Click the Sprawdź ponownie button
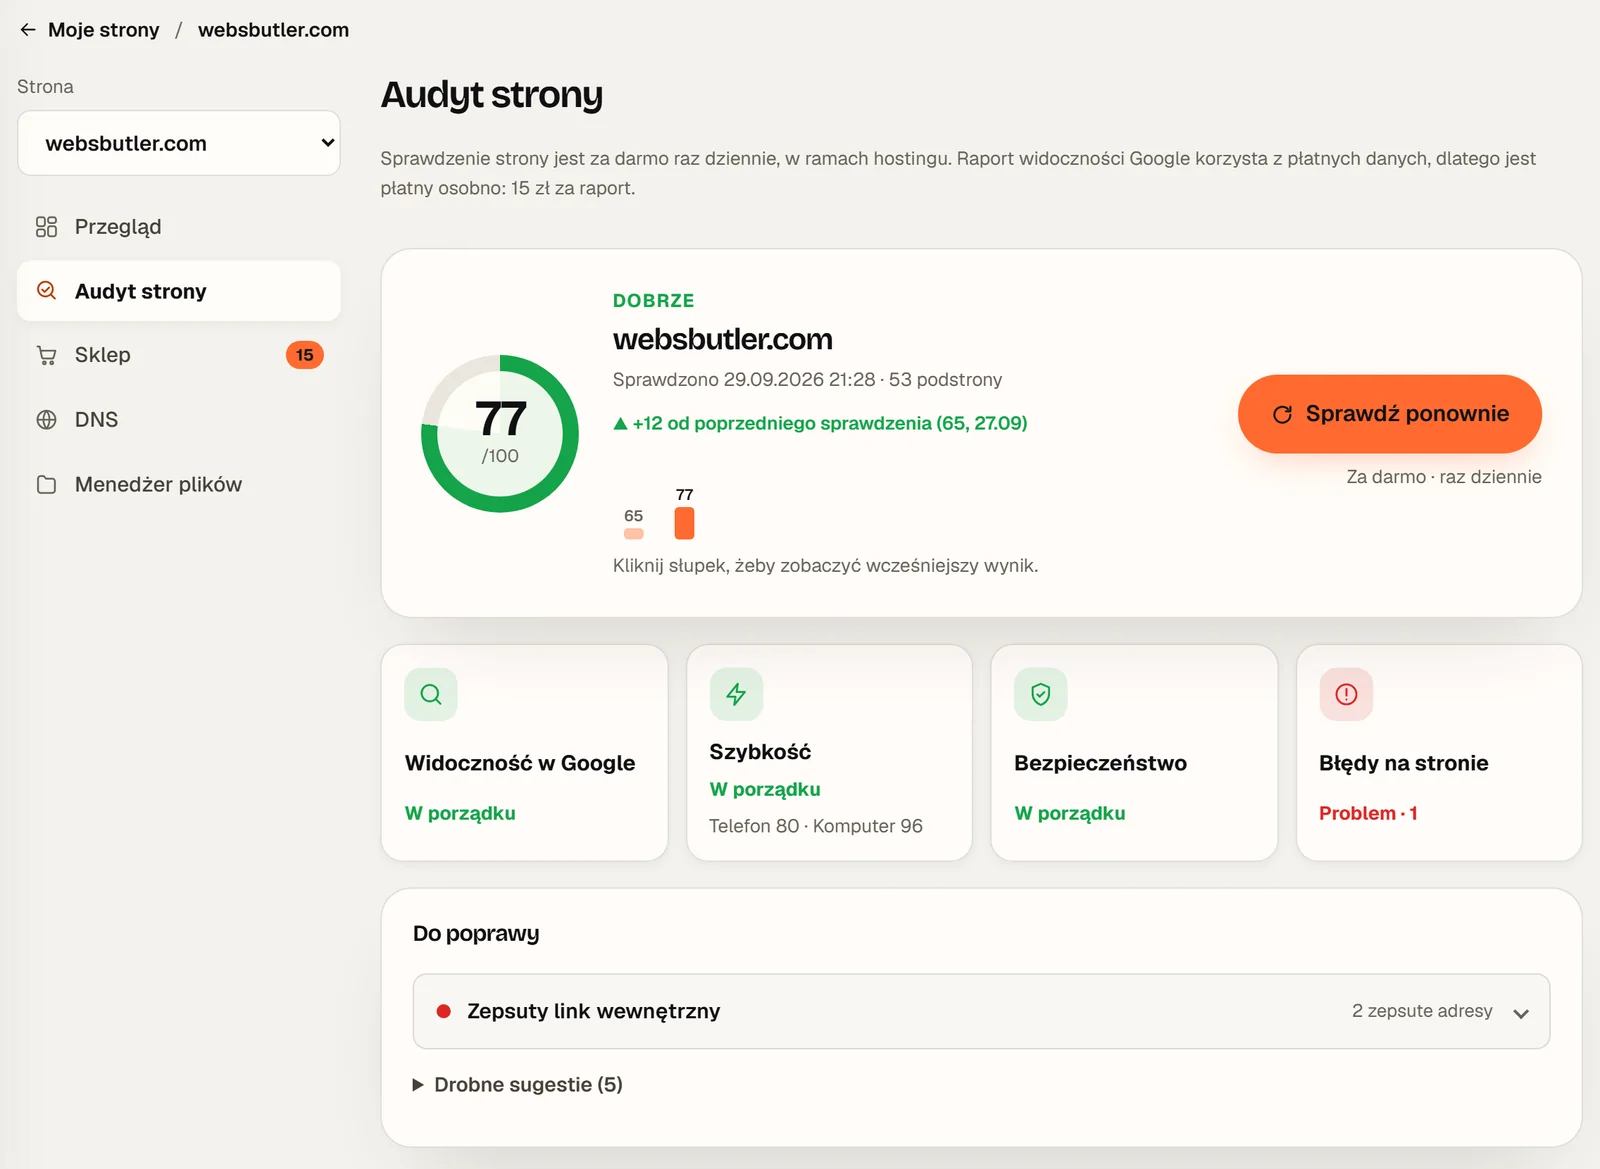 click(1389, 414)
